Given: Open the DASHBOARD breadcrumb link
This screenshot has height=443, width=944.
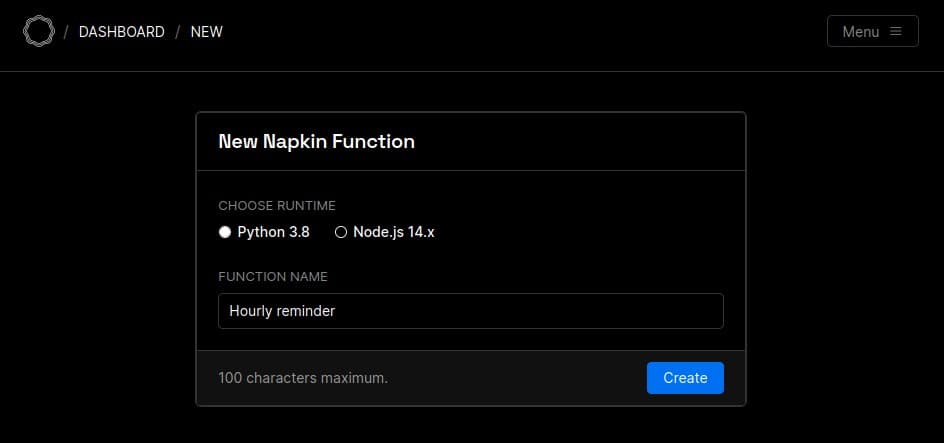Looking at the screenshot, I should (122, 32).
